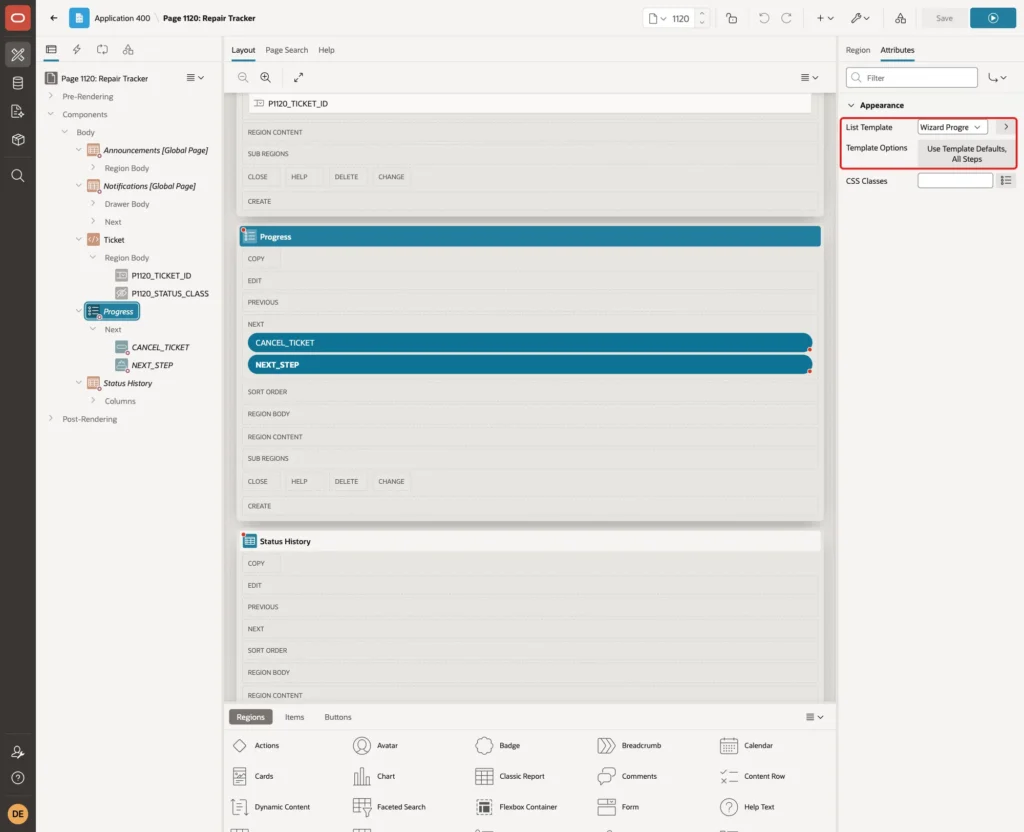Viewport: 1024px width, 832px height.
Task: Open the Help tab
Action: [x=327, y=50]
